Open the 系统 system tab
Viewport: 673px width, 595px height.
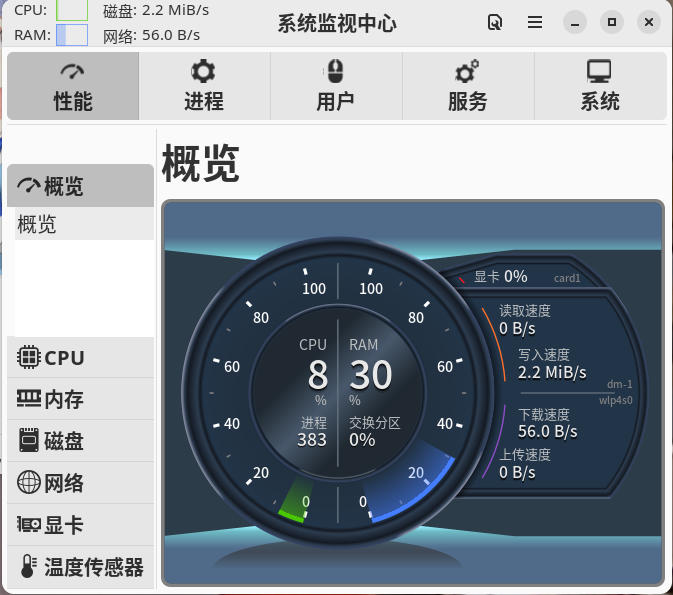pos(600,86)
